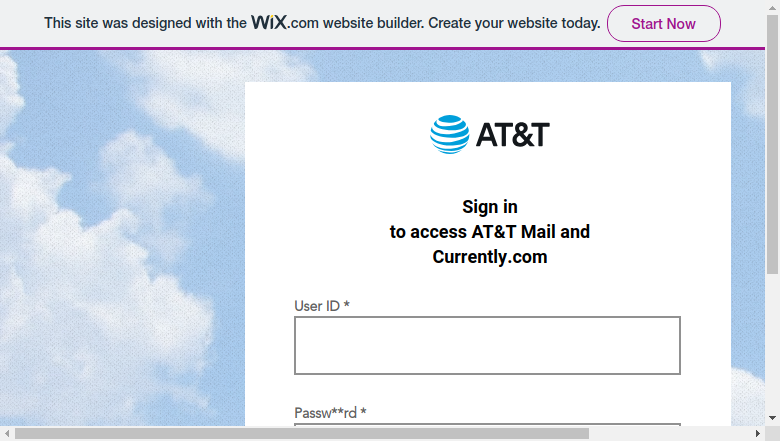
Task: Focus the User ID input field
Action: [488, 346]
